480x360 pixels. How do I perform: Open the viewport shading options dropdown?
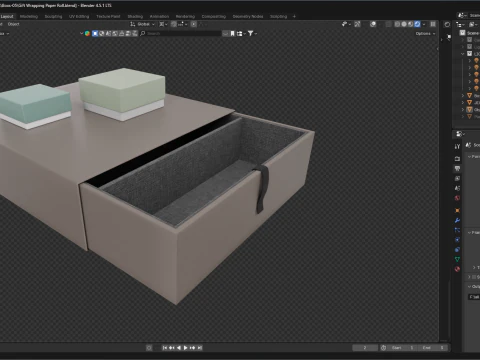[424, 24]
